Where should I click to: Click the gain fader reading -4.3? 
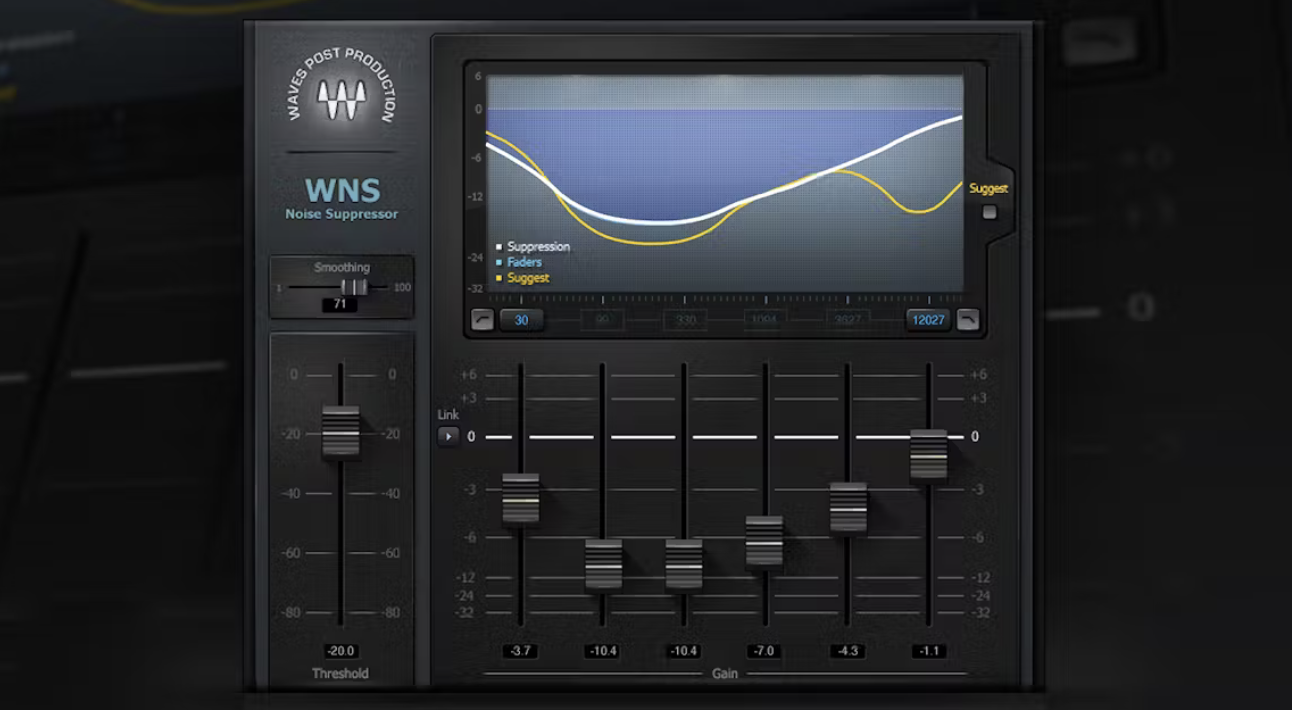coord(848,508)
